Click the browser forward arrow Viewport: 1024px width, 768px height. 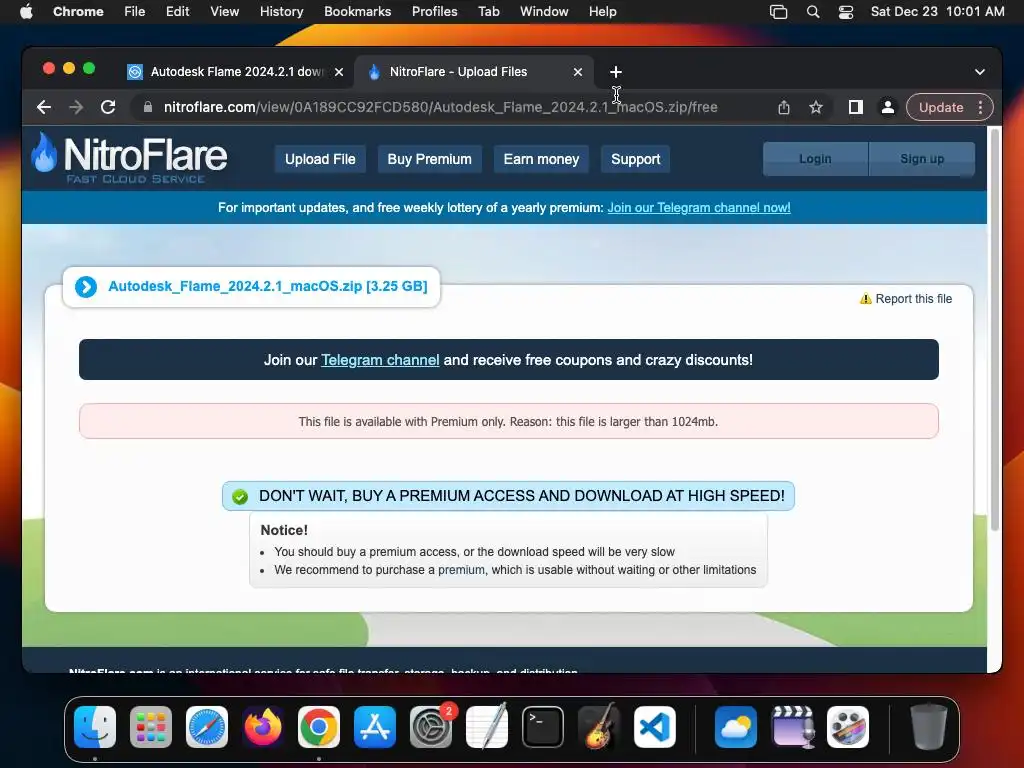coord(76,107)
